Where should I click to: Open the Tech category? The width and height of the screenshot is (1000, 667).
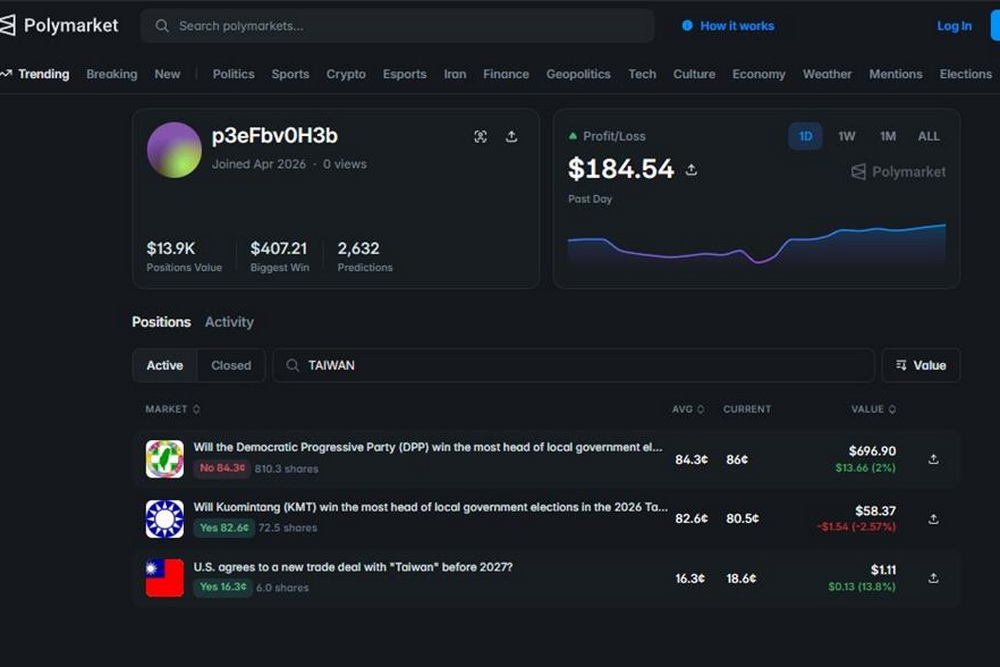(x=642, y=74)
